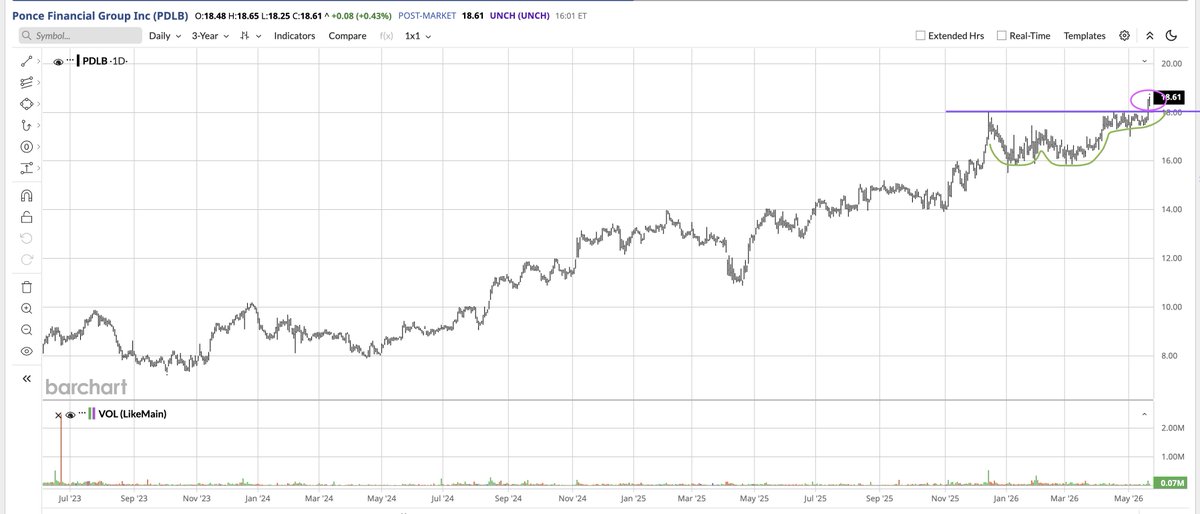This screenshot has height=514, width=1200.
Task: Select the circled price label tool
Action: tap(26, 147)
